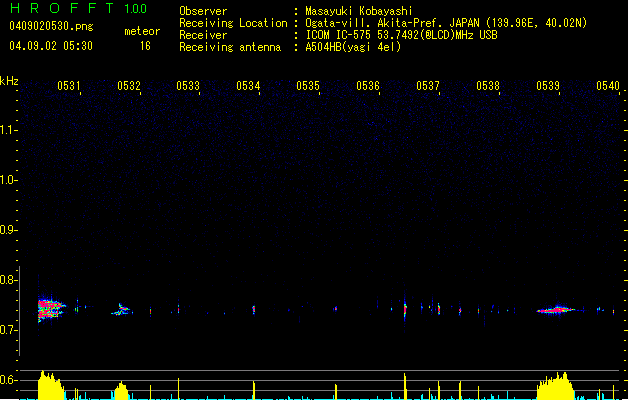Click the A504HB(yagi 4el) antenna text
The height and width of the screenshot is (400, 629).
pyautogui.click(x=353, y=47)
